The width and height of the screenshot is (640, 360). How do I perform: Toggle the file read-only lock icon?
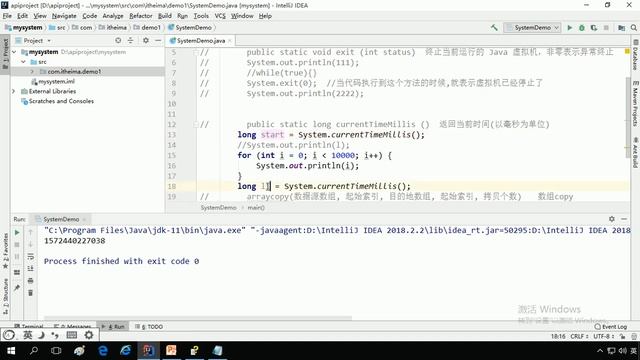[x=622, y=336]
